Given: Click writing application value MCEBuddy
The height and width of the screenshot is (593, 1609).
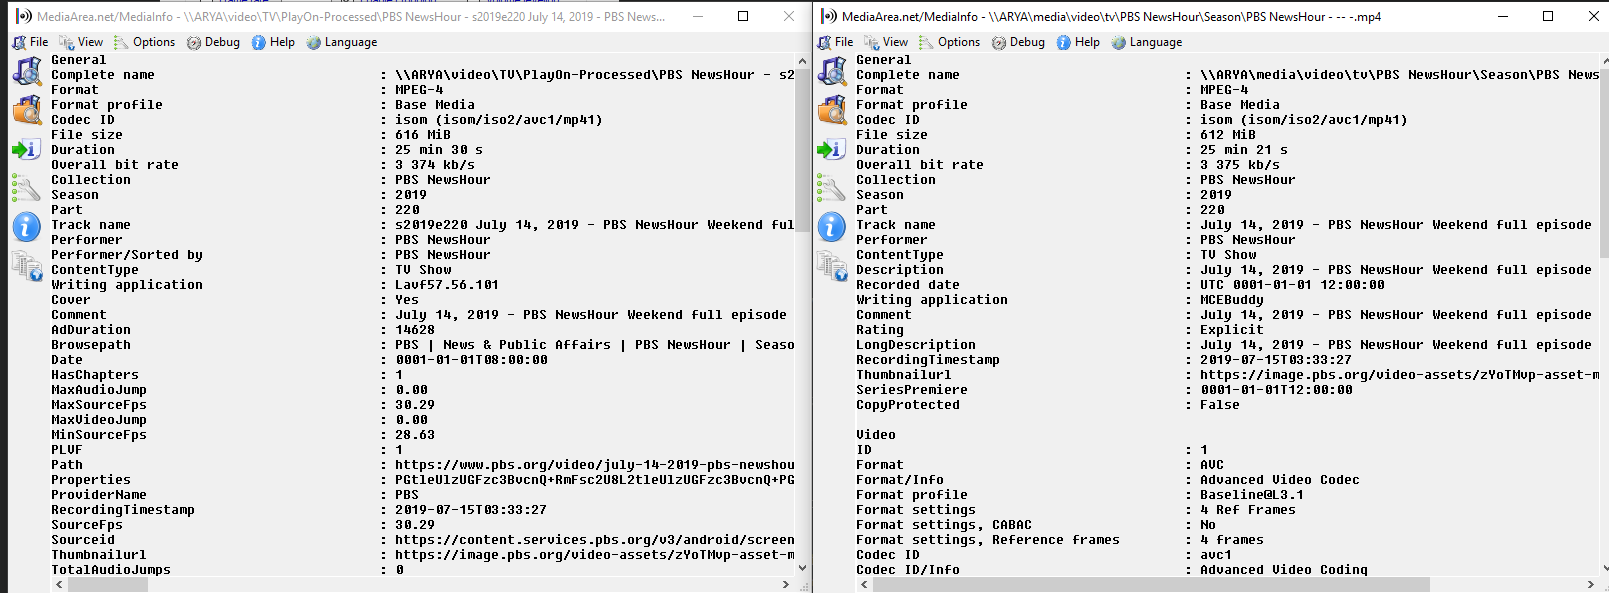Looking at the screenshot, I should 1232,300.
